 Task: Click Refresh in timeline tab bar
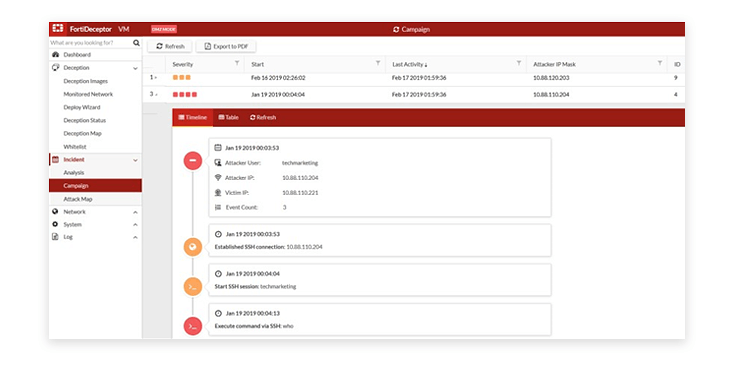[263, 118]
